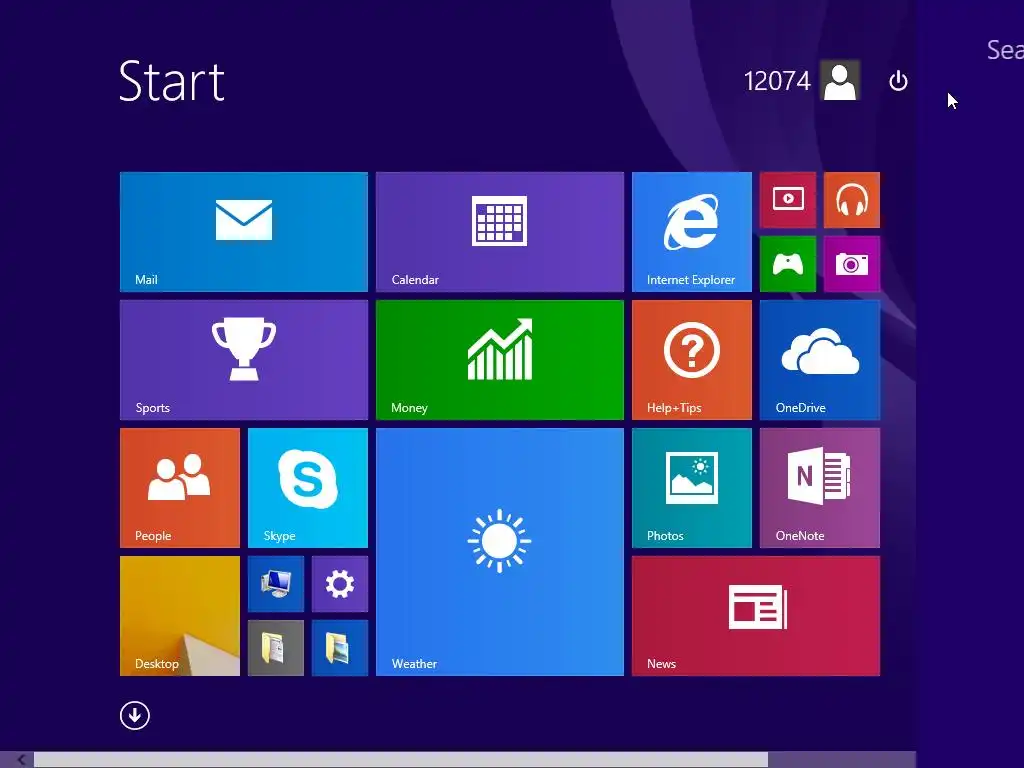Open the Money tile
This screenshot has width=1024, height=768.
(x=500, y=360)
